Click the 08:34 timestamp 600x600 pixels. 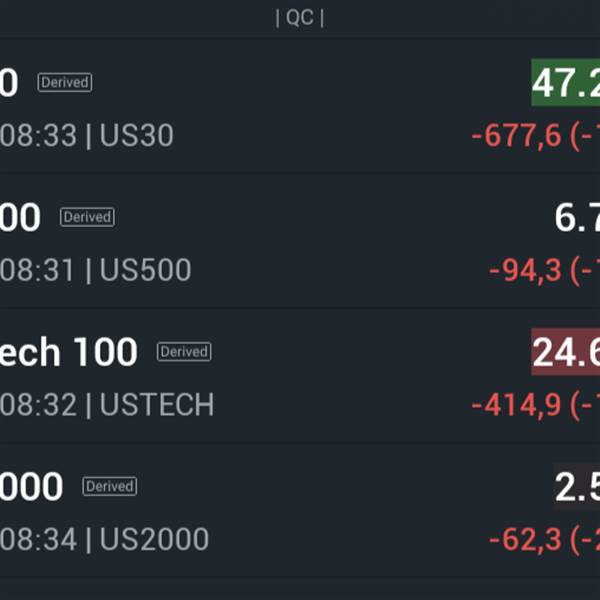(x=38, y=540)
